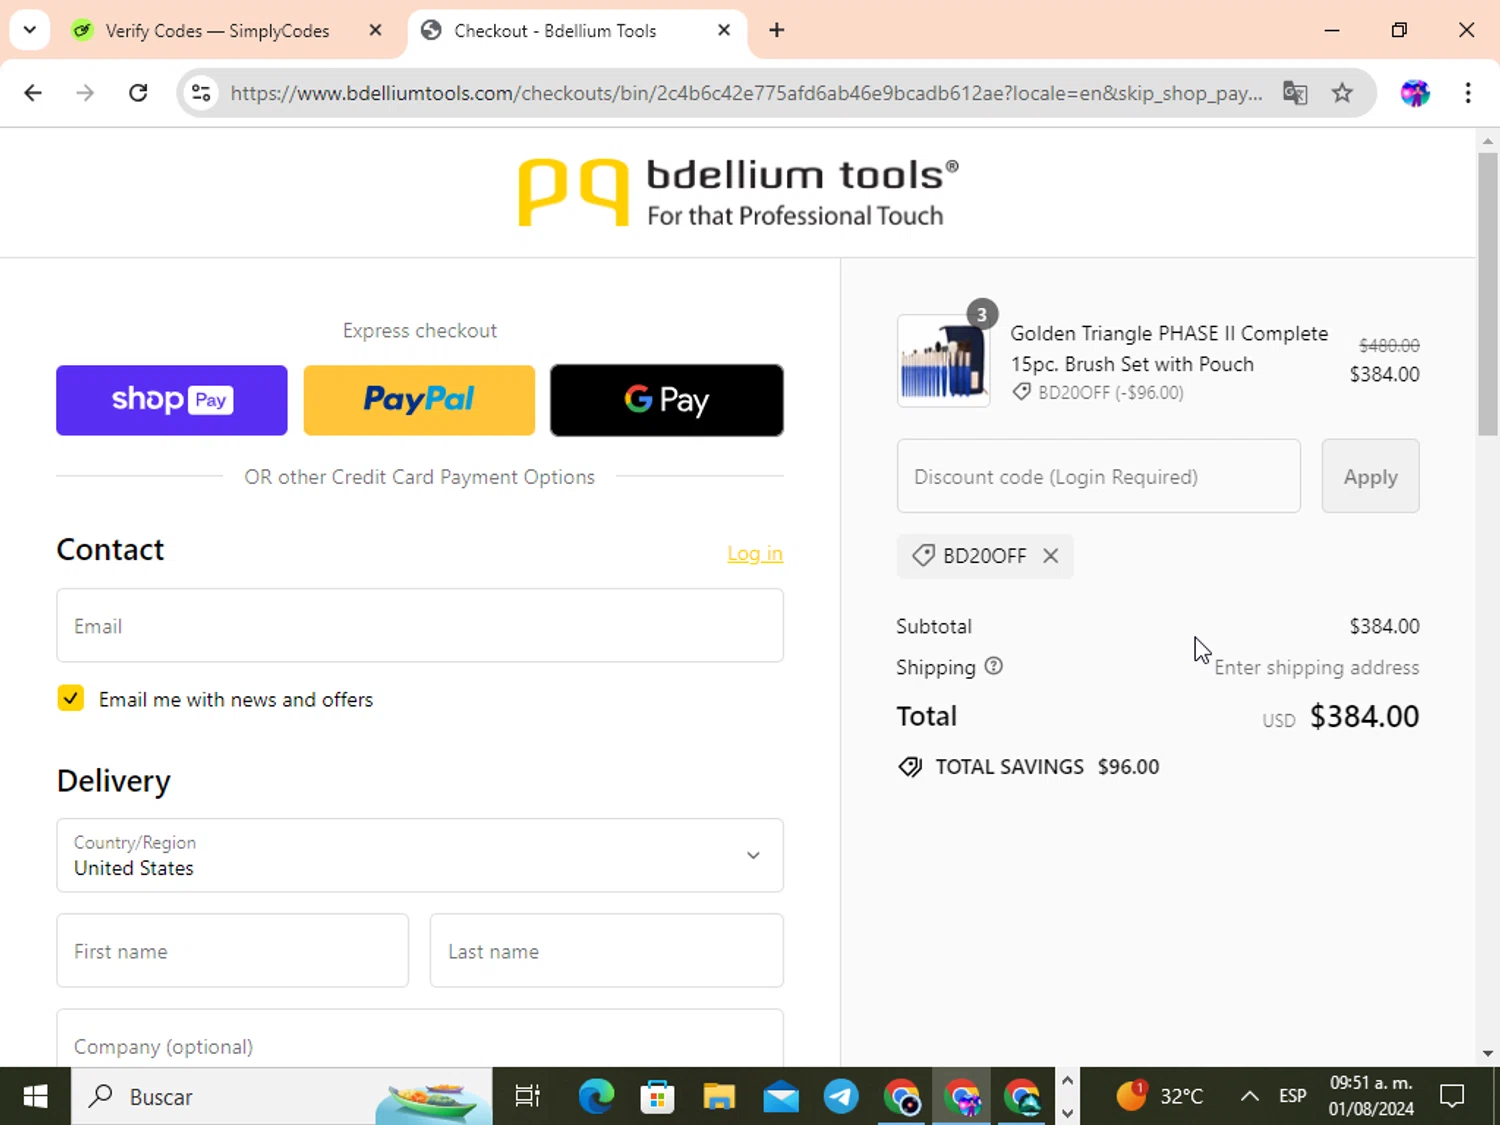
Task: Click the Golden Triangle PHASE II product title
Action: tap(1169, 348)
